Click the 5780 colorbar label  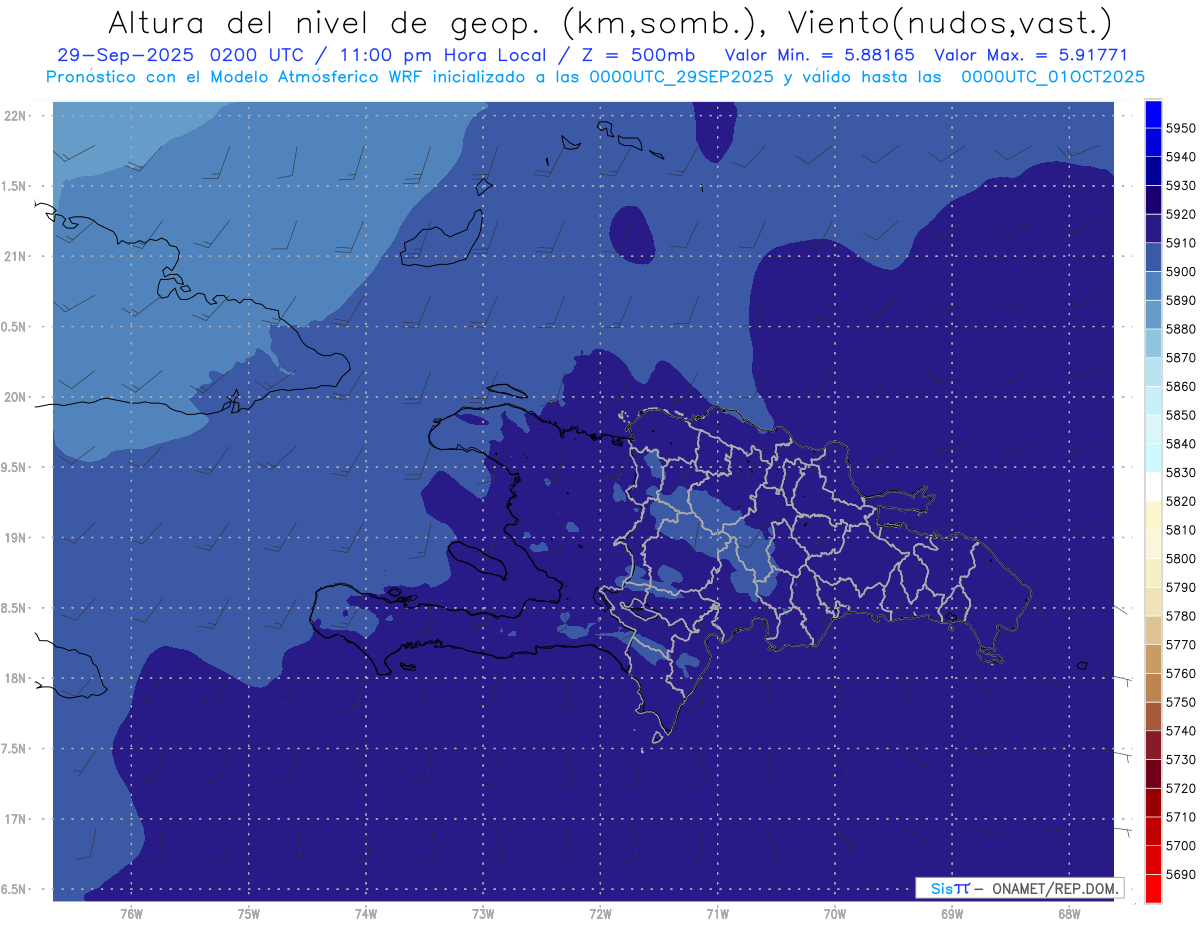click(1180, 616)
